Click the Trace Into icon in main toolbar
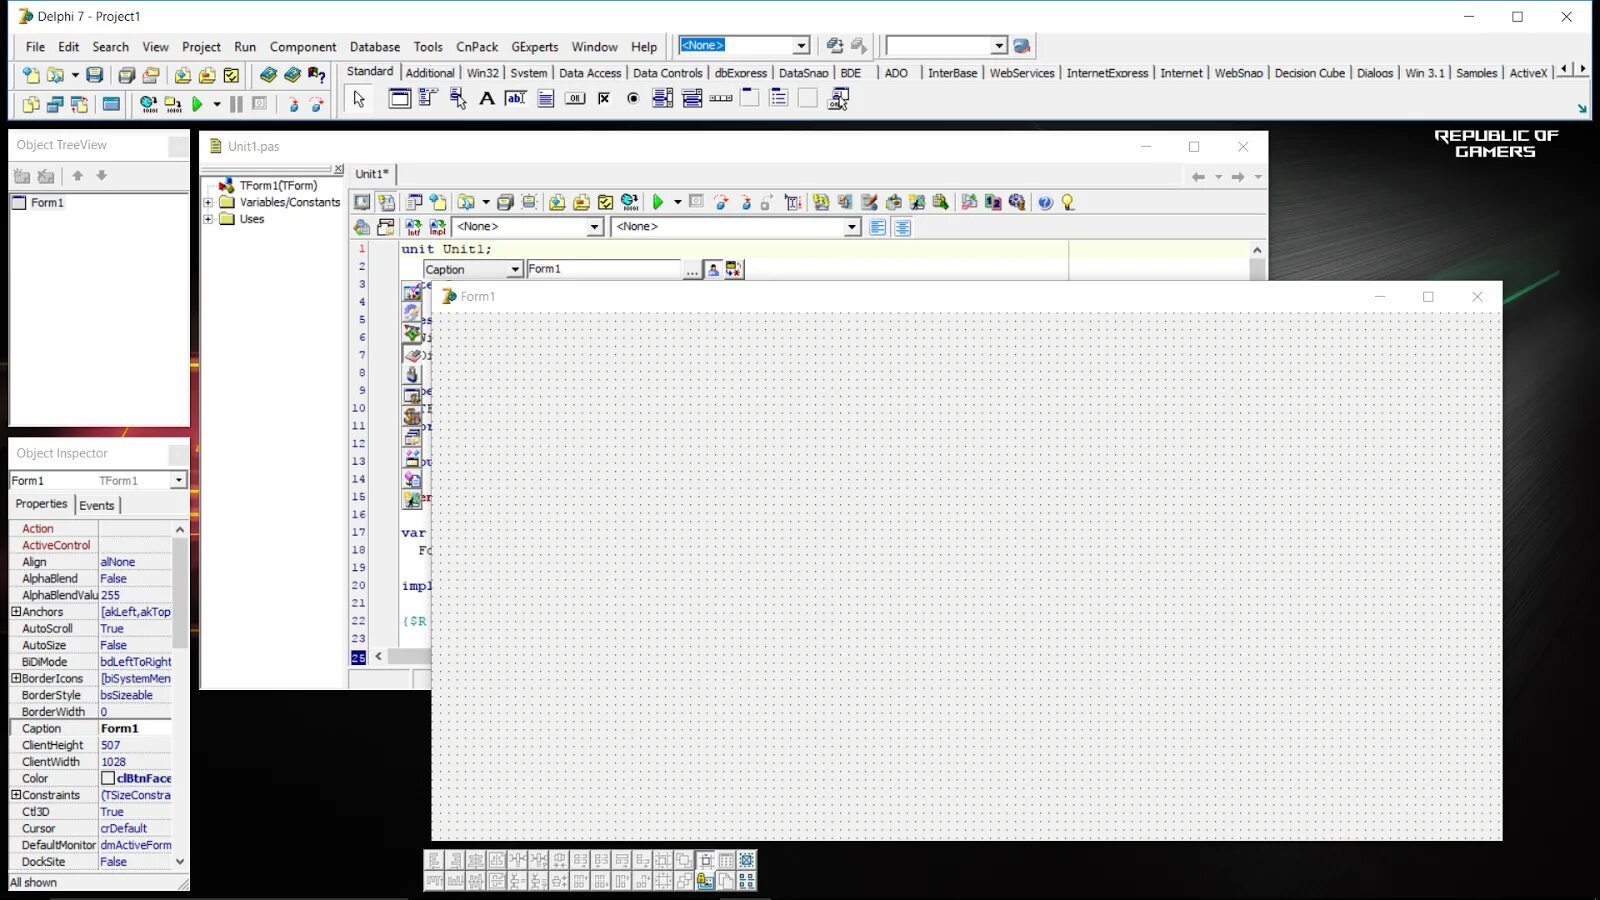Image resolution: width=1600 pixels, height=900 pixels. pos(293,104)
